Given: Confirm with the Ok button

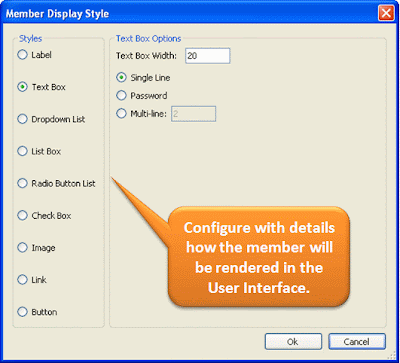Looking at the screenshot, I should (293, 342).
